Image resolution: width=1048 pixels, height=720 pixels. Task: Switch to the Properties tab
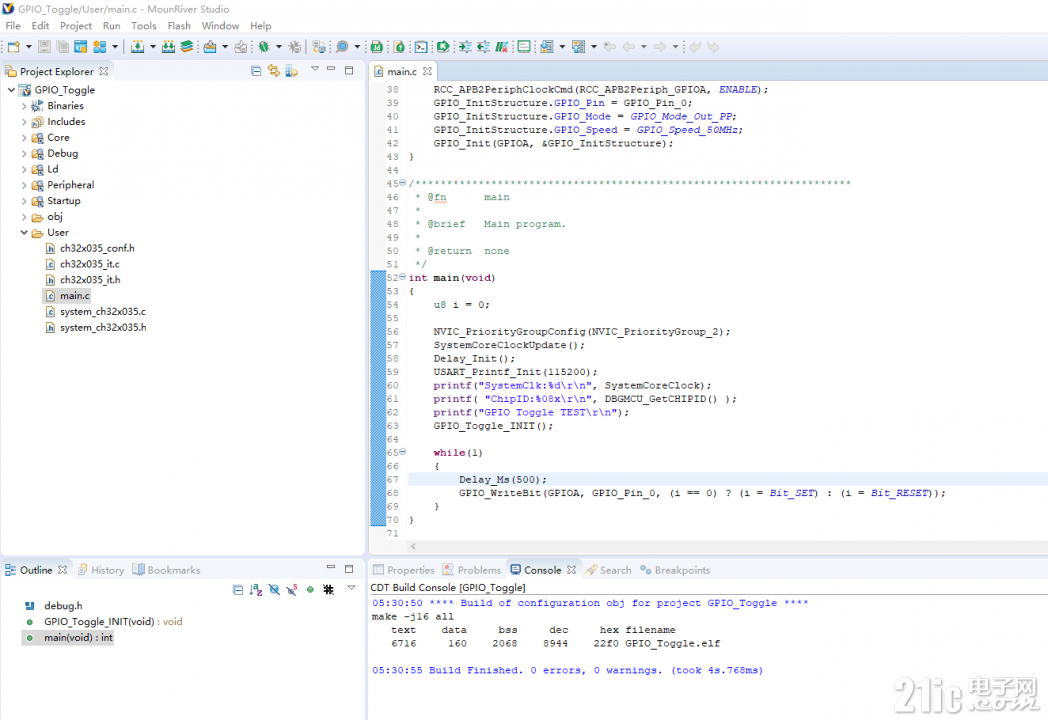pyautogui.click(x=404, y=570)
